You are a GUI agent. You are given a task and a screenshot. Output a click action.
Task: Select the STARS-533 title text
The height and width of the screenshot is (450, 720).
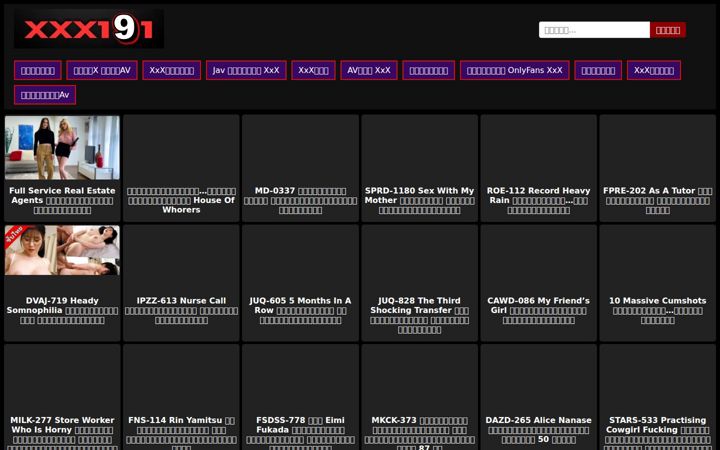[x=658, y=434]
